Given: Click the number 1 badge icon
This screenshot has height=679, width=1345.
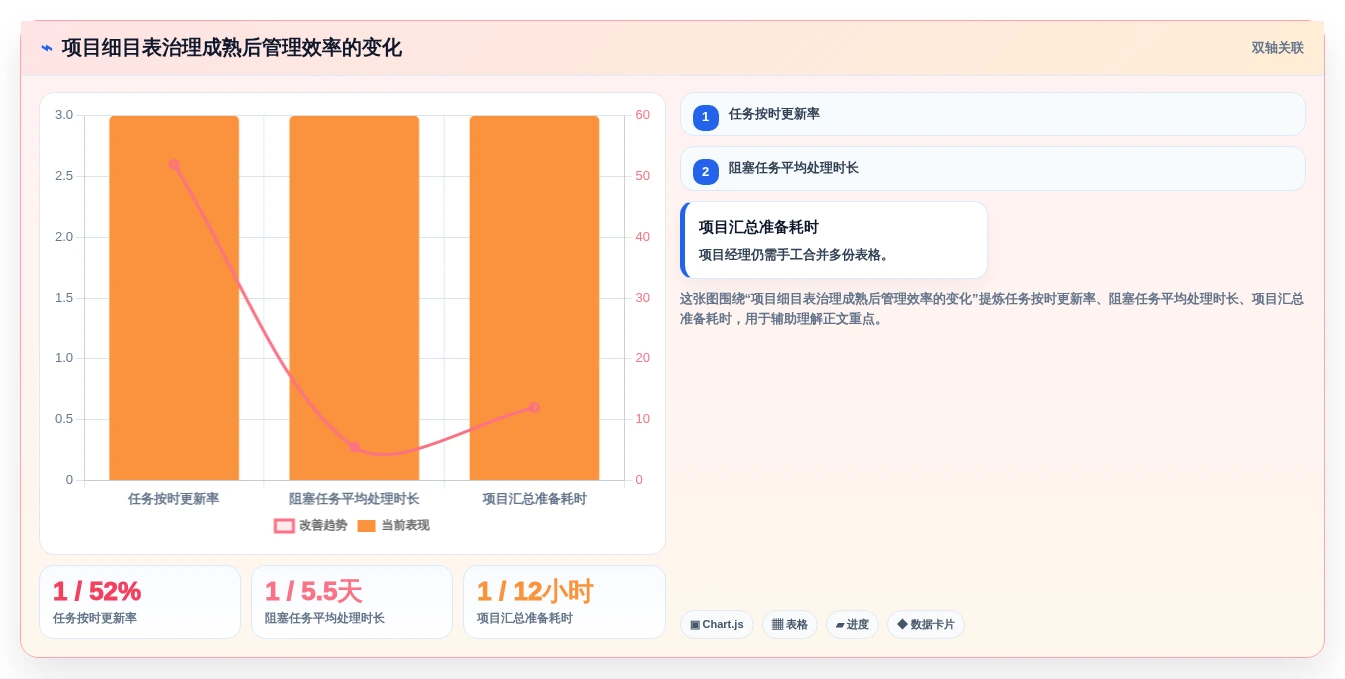Looking at the screenshot, I should tap(705, 117).
